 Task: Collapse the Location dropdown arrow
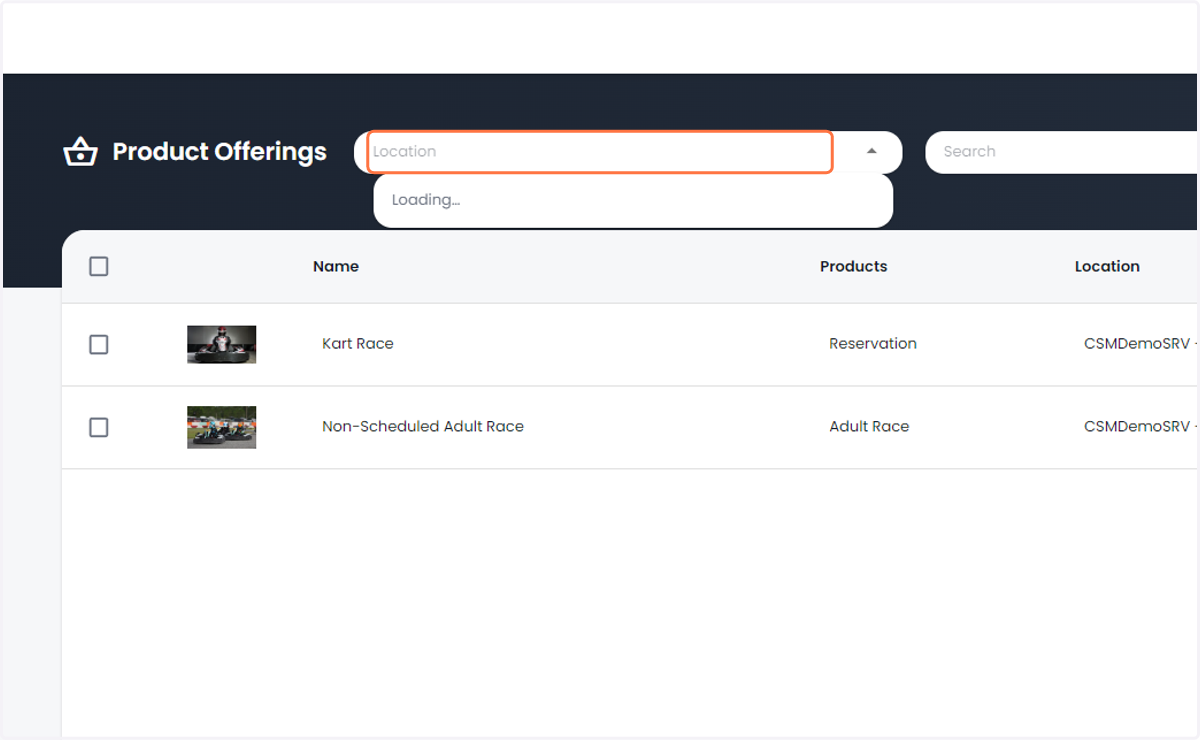871,152
